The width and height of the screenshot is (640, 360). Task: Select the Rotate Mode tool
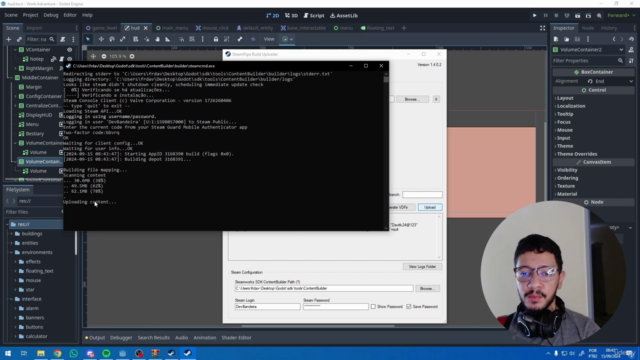click(x=112, y=39)
